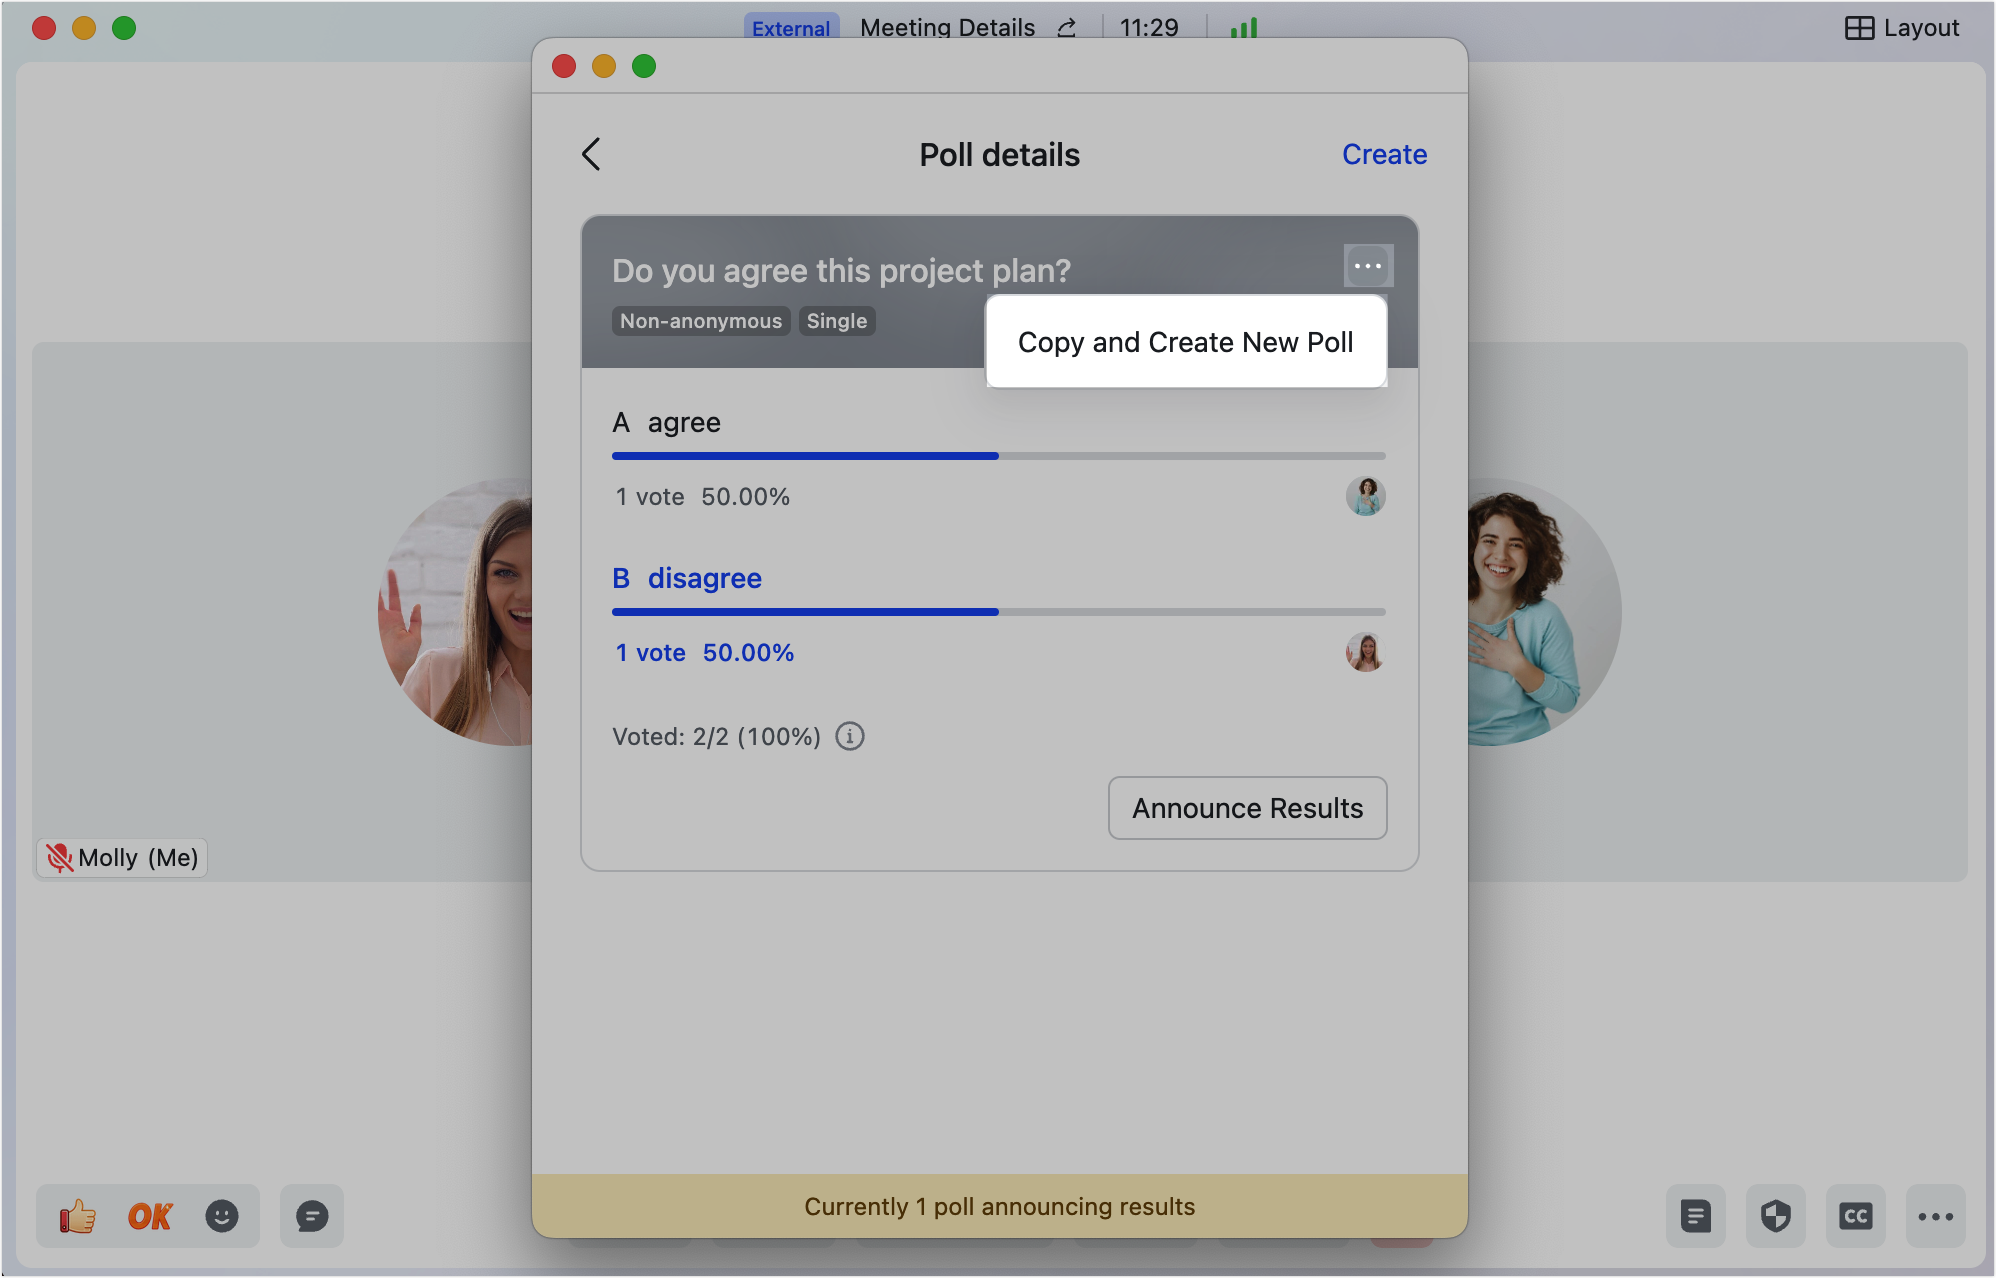Click voter avatar under agree option
The height and width of the screenshot is (1278, 1996).
(1365, 496)
